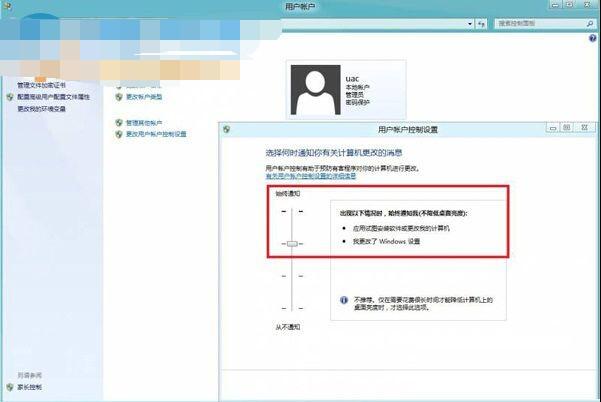Screen dimensions: 601x402
Task: Click the shield icon beside 更改帐户类型
Action: (x=118, y=97)
